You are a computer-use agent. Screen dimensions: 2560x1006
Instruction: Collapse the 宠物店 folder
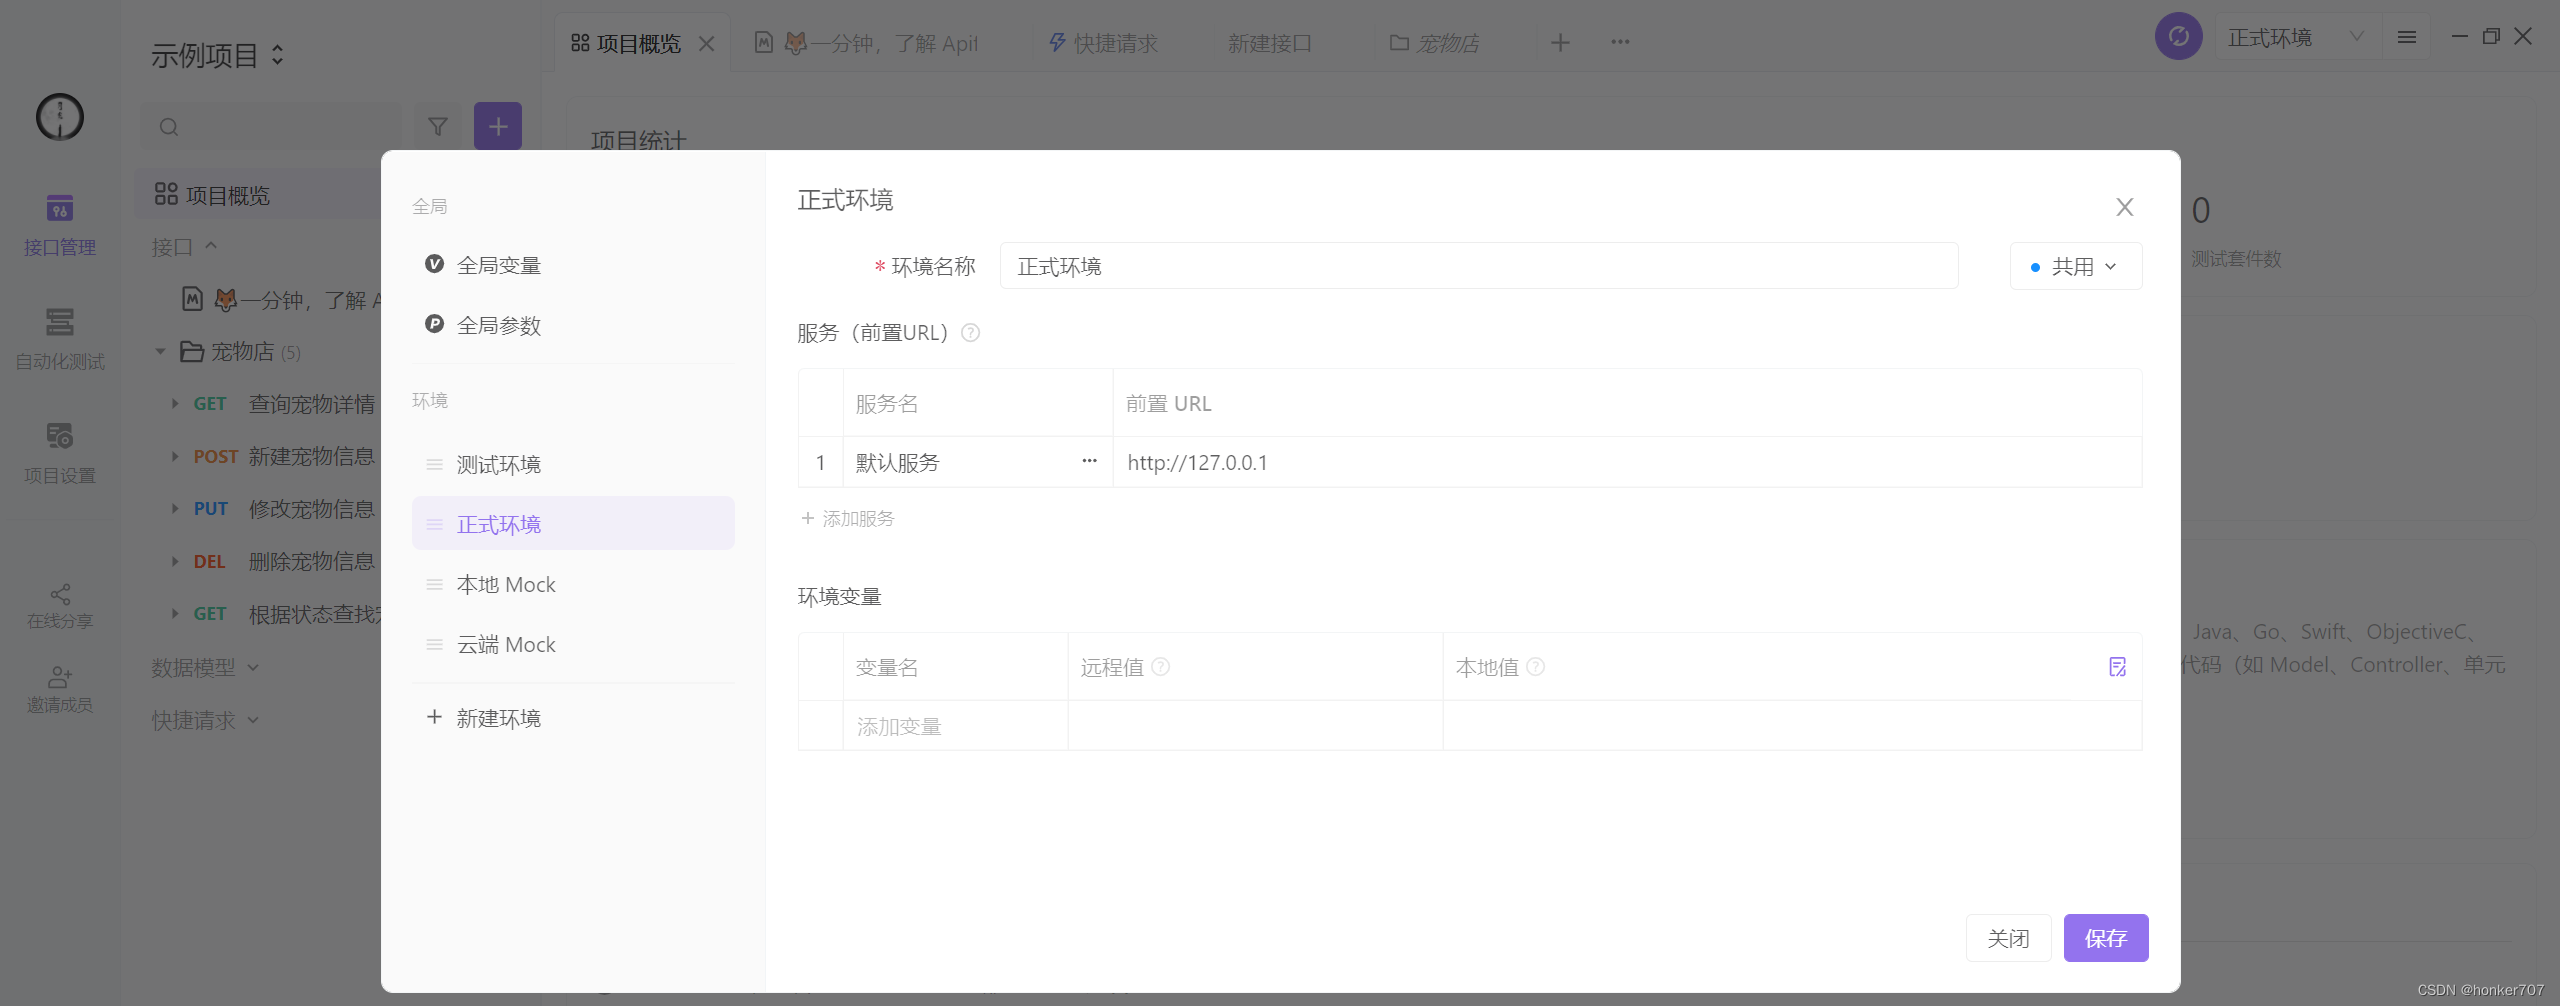(x=160, y=351)
